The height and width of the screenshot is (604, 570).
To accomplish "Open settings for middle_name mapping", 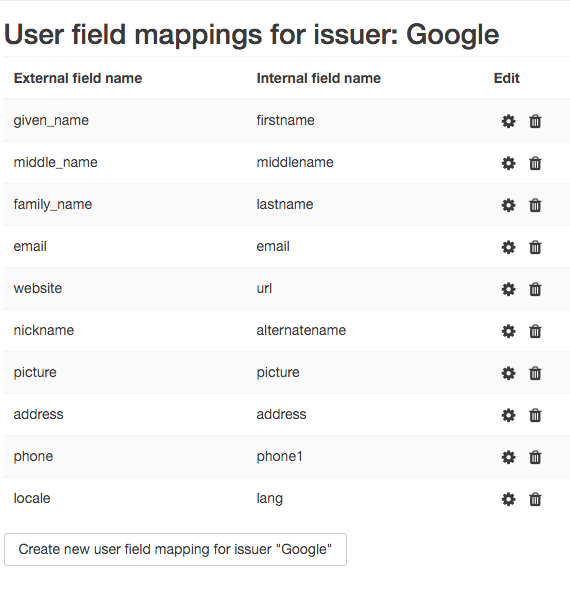I will [x=508, y=163].
